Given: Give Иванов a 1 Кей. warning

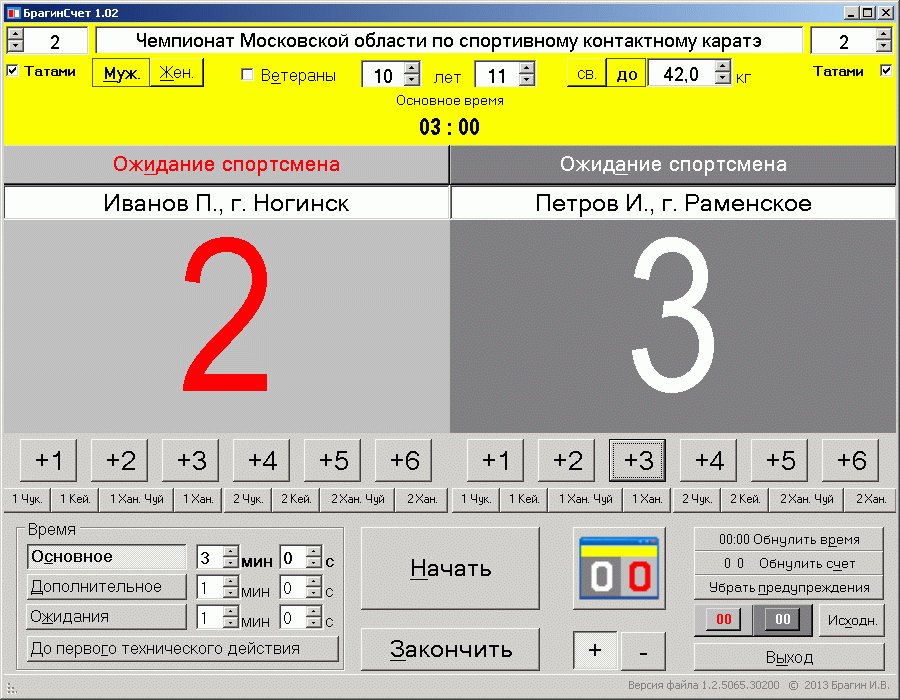Looking at the screenshot, I should (x=75, y=499).
